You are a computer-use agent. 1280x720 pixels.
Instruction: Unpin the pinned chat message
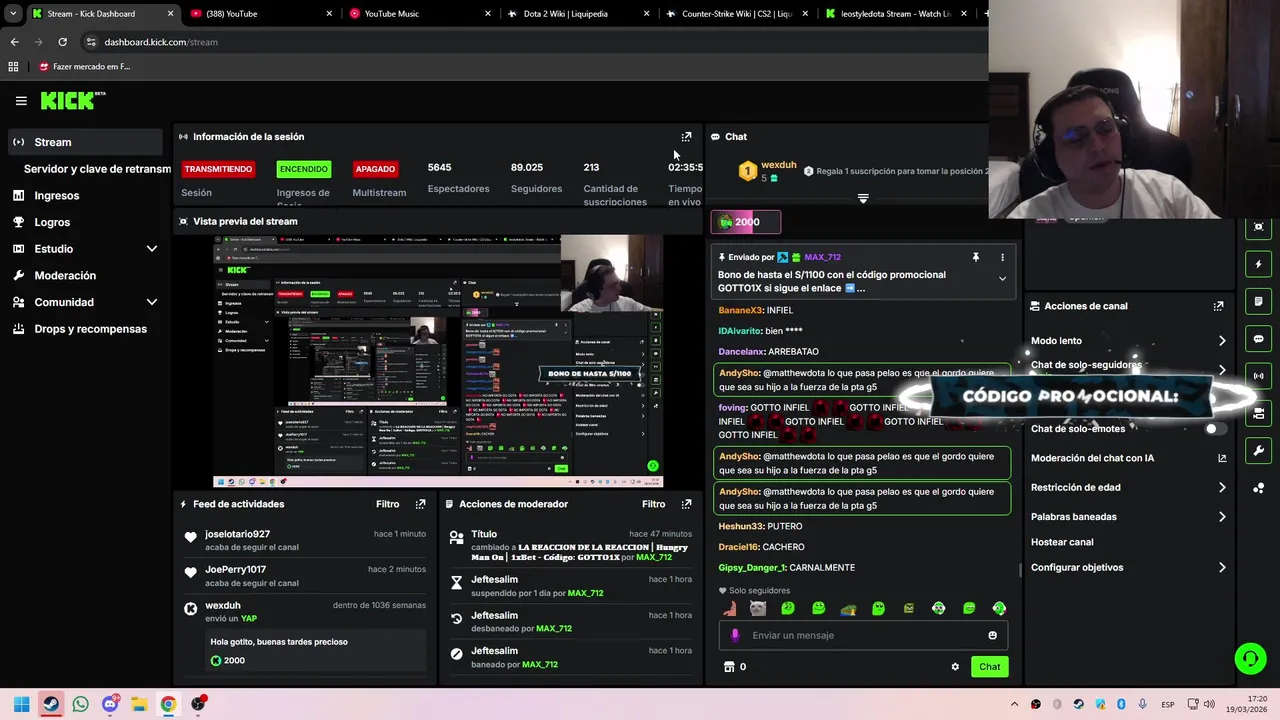(x=975, y=257)
